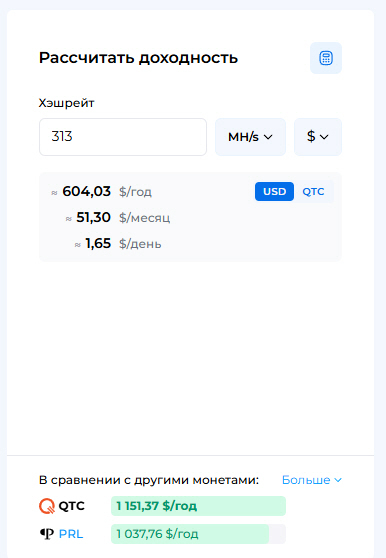Viewport: 386px width, 558px height.
Task: Click the hashrate input field with 313
Action: (123, 137)
